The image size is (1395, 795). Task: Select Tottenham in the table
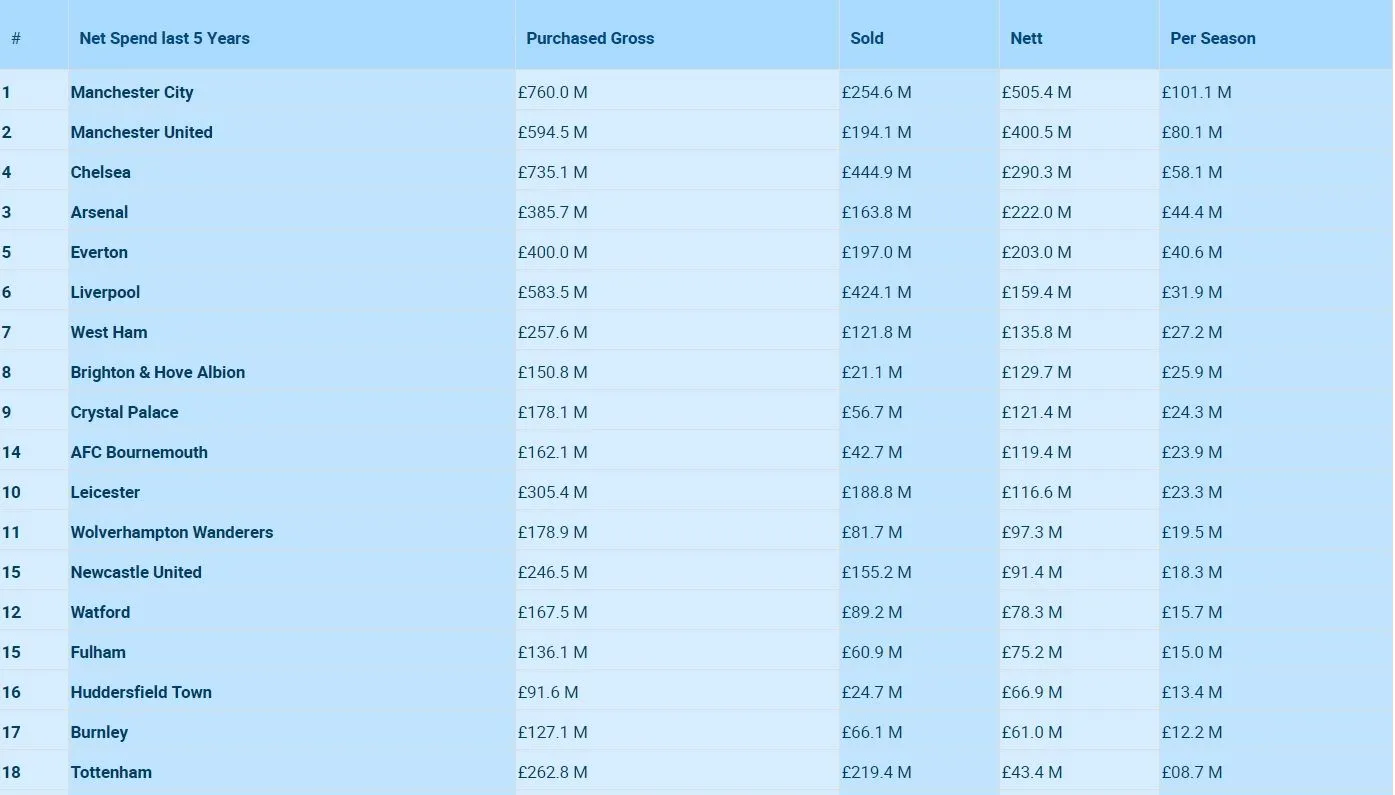point(111,773)
